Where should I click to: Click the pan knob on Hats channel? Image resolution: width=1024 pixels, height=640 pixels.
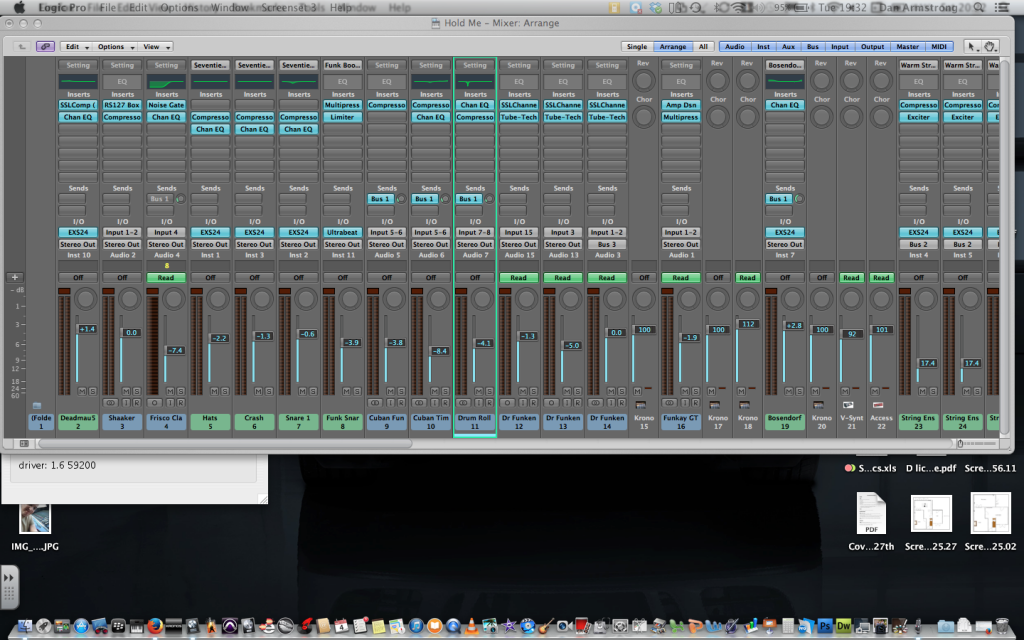coord(218,299)
